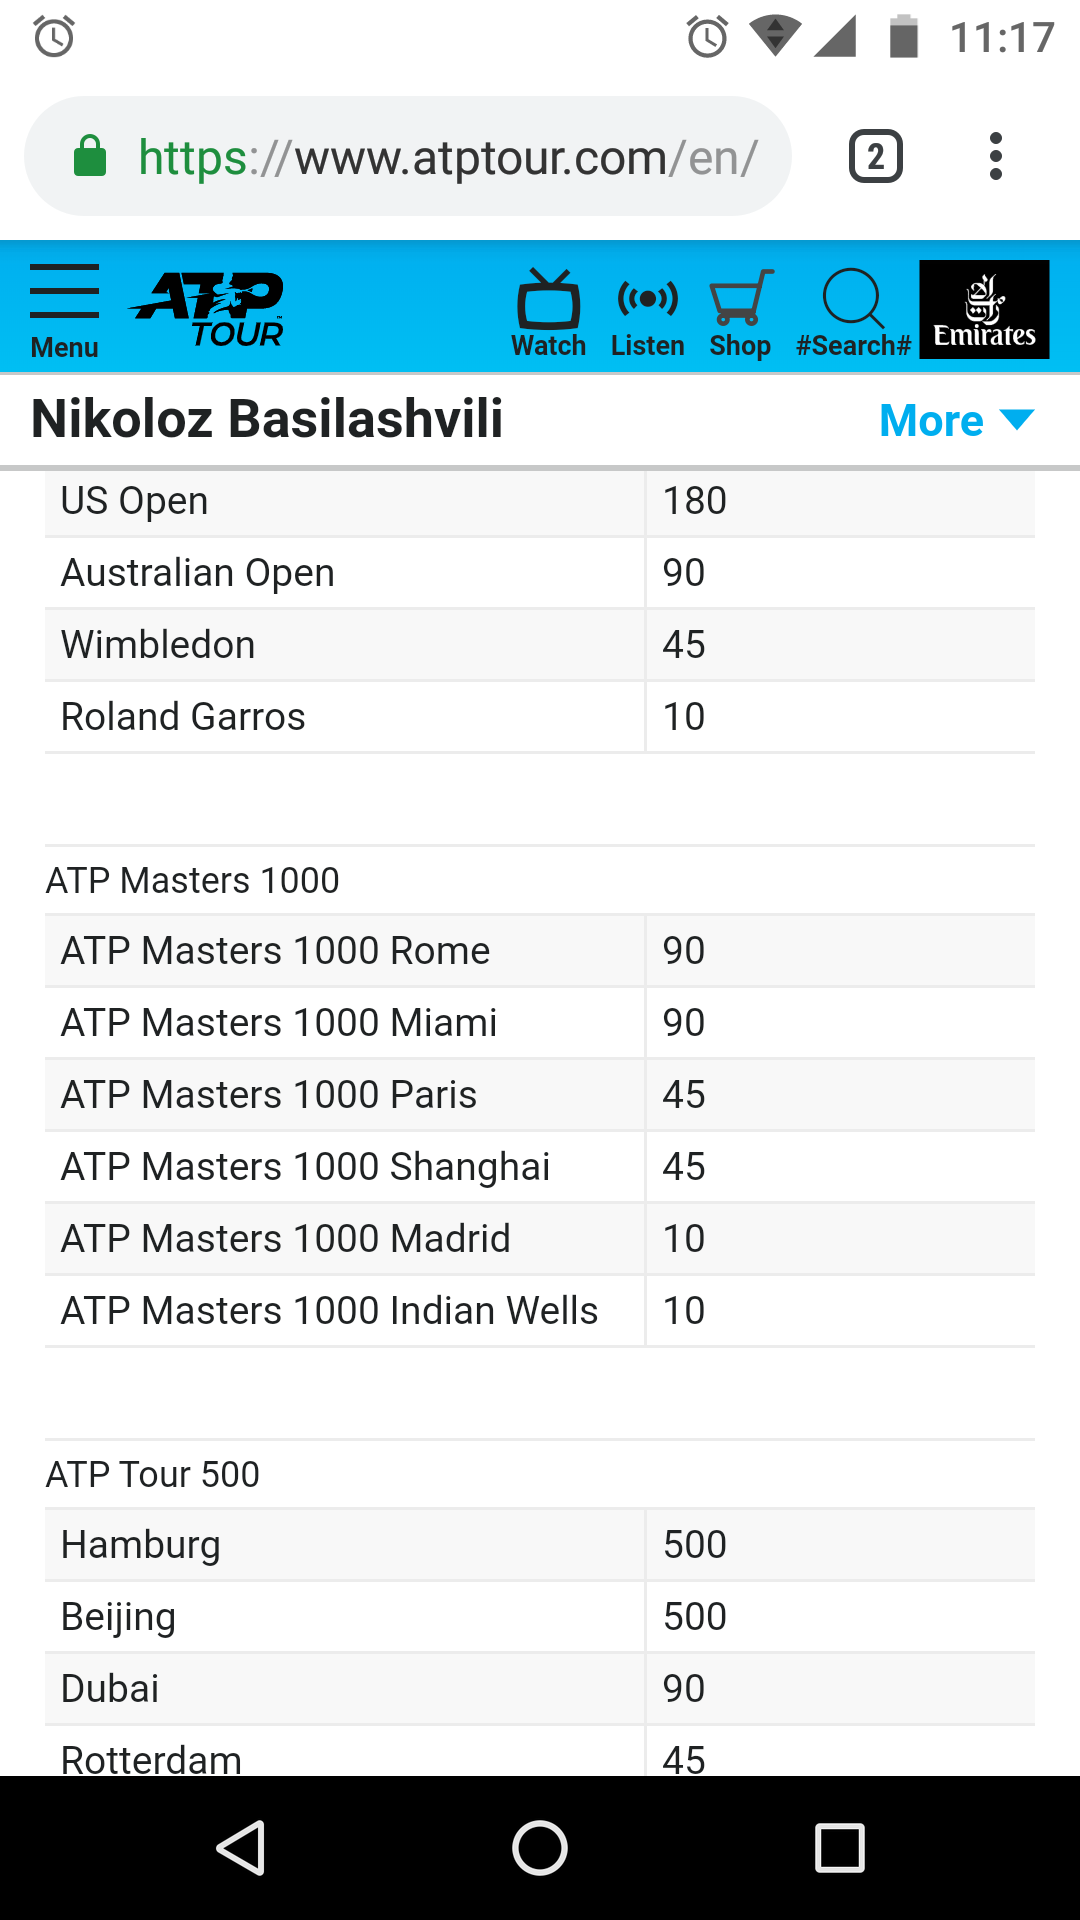Open the browser tab switcher
Image resolution: width=1080 pixels, height=1920 pixels.
point(876,156)
